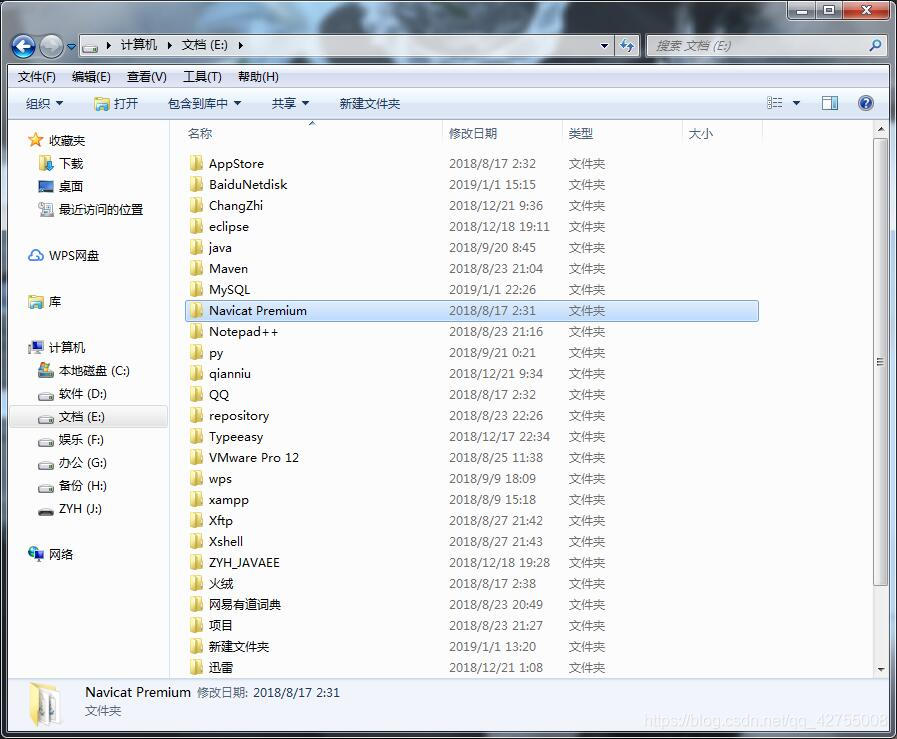
Task: Open the 文件(F) menu
Action: [37, 77]
